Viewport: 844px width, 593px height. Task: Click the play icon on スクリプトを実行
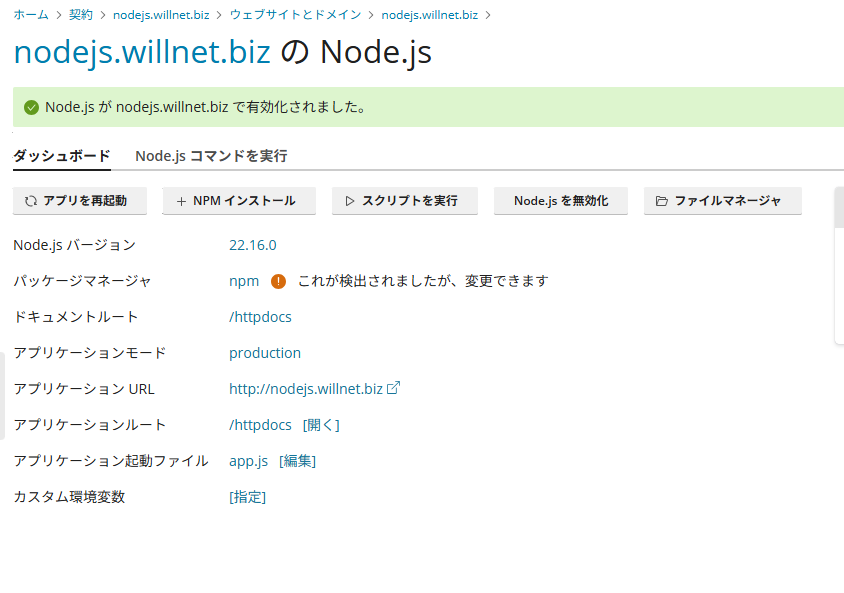[350, 201]
